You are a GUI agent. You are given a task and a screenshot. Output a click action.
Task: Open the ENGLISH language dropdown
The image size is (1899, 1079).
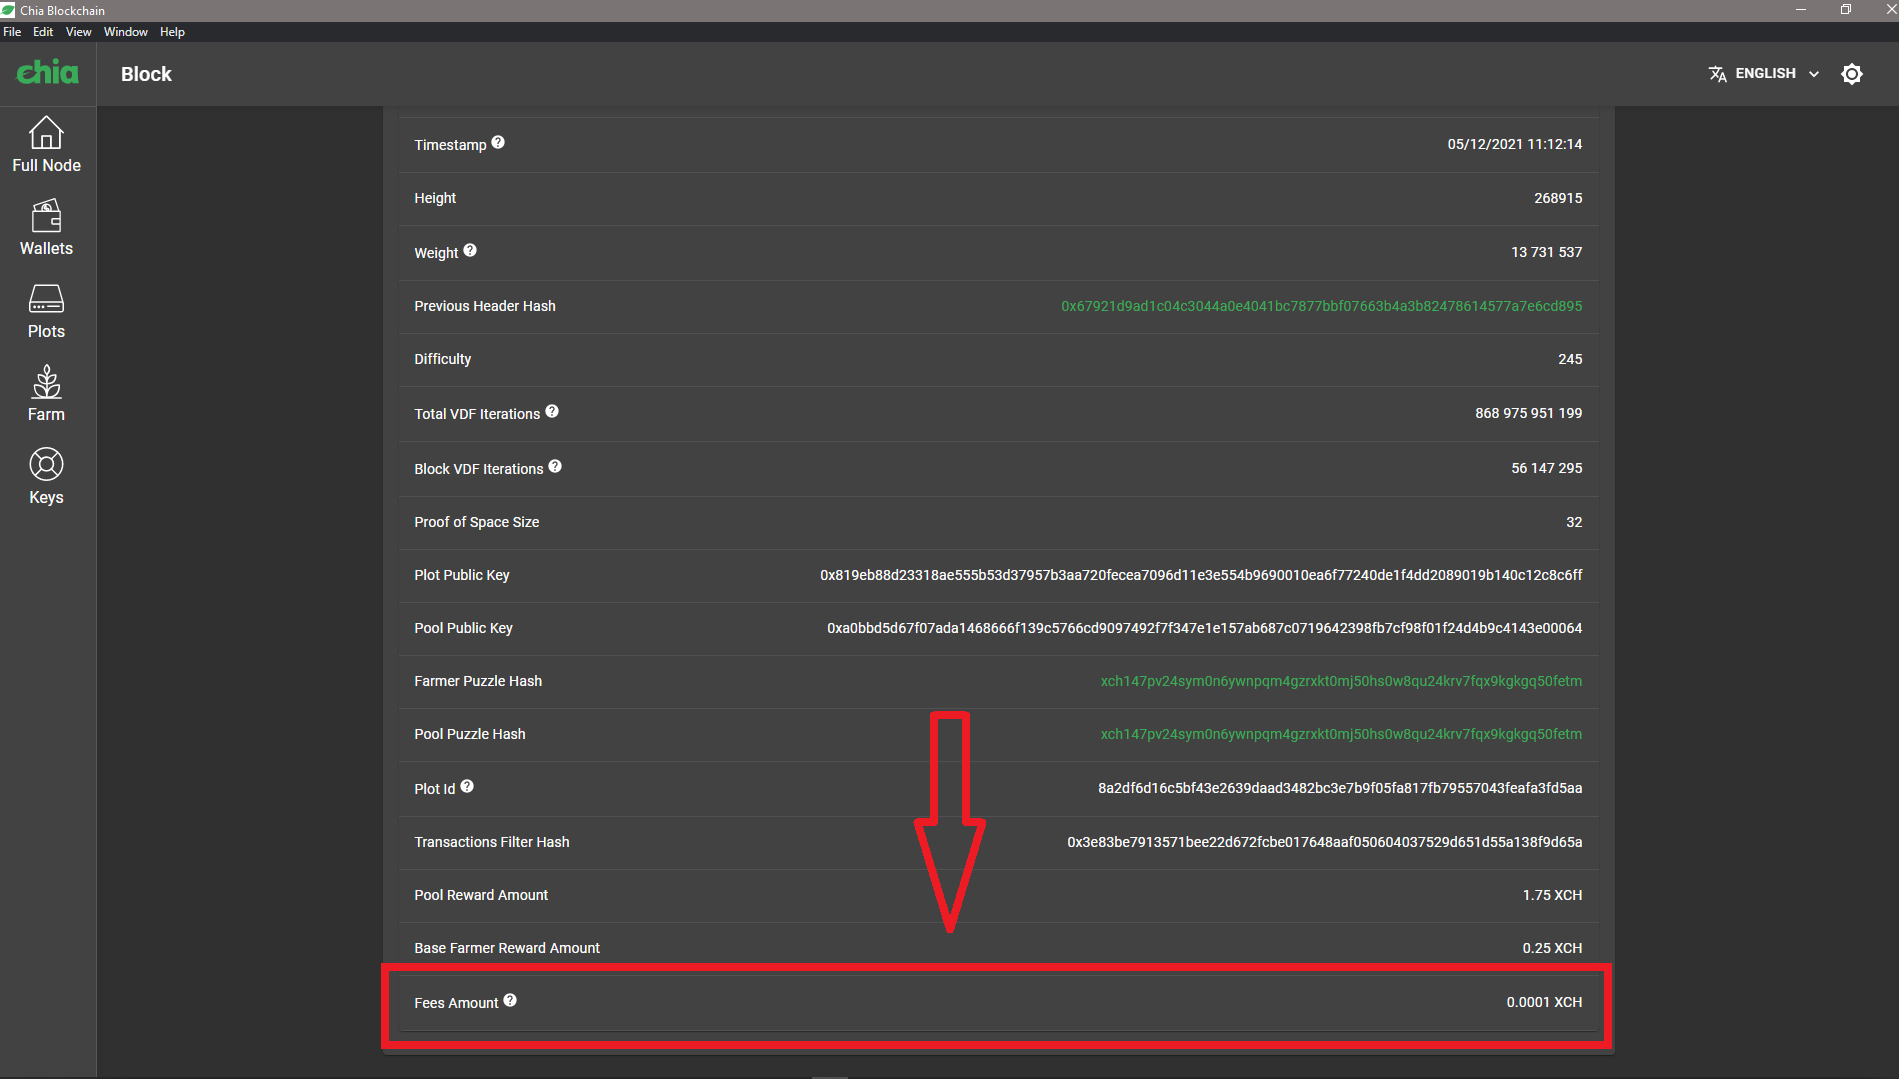[1764, 74]
